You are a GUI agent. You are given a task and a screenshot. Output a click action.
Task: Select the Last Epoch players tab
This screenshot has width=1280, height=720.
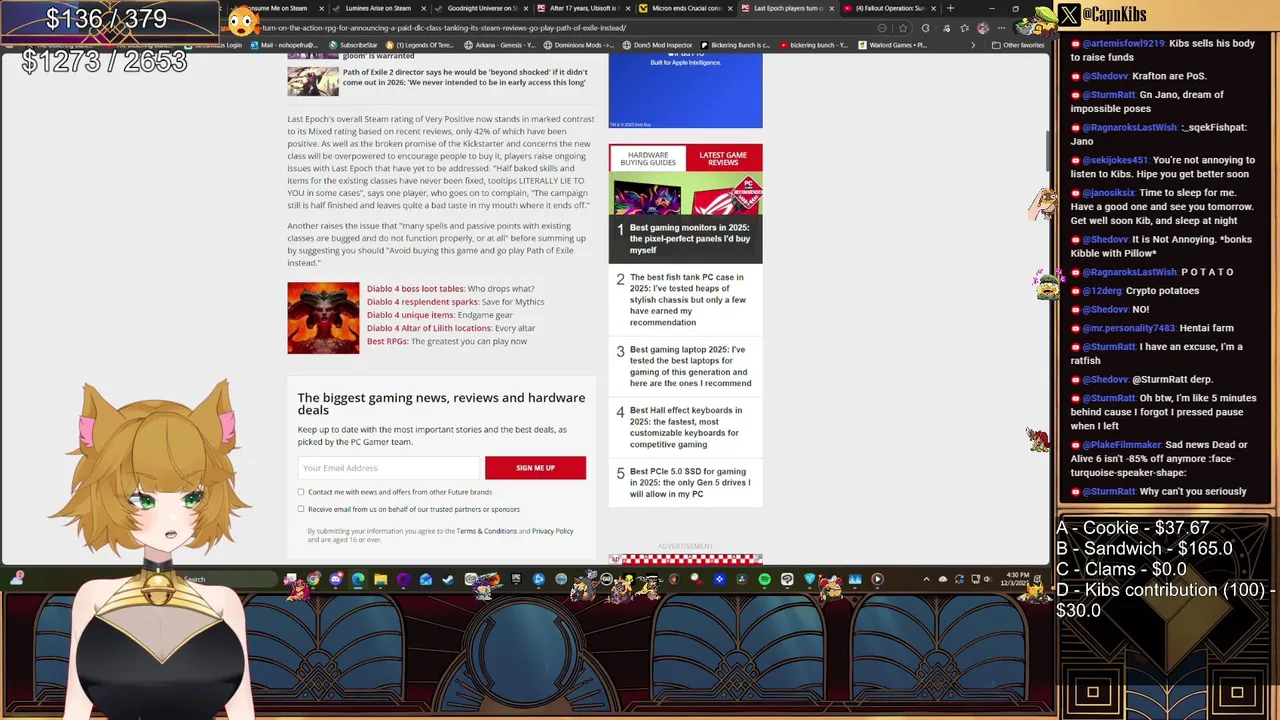(x=788, y=8)
